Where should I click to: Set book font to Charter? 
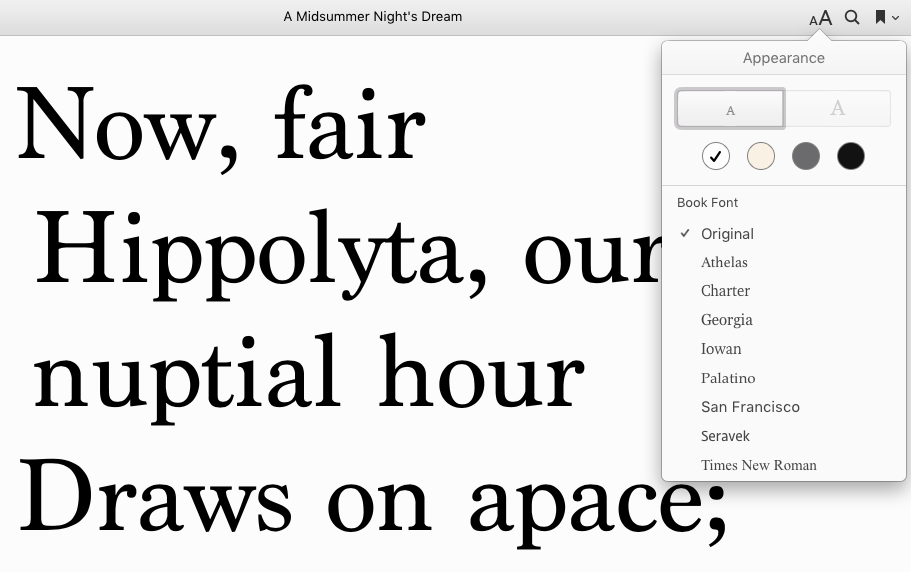(x=725, y=291)
